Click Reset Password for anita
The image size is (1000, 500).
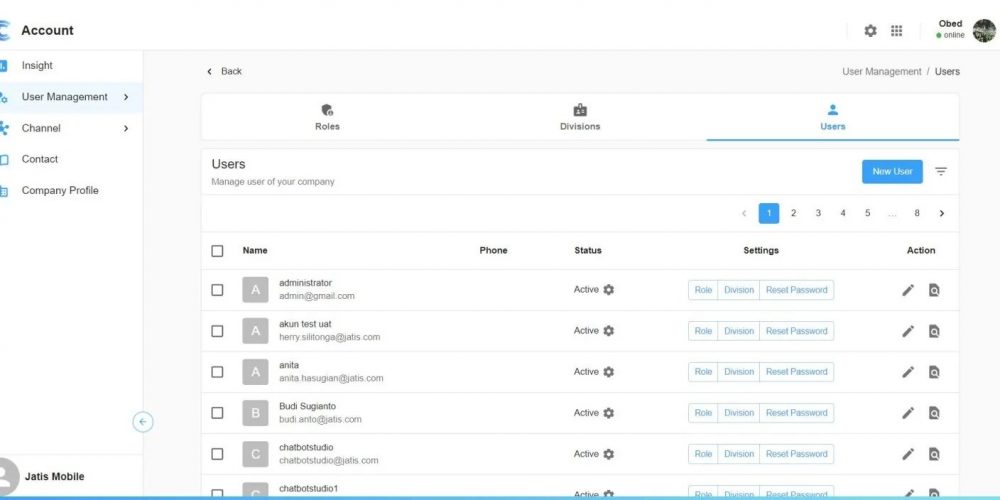(x=796, y=372)
